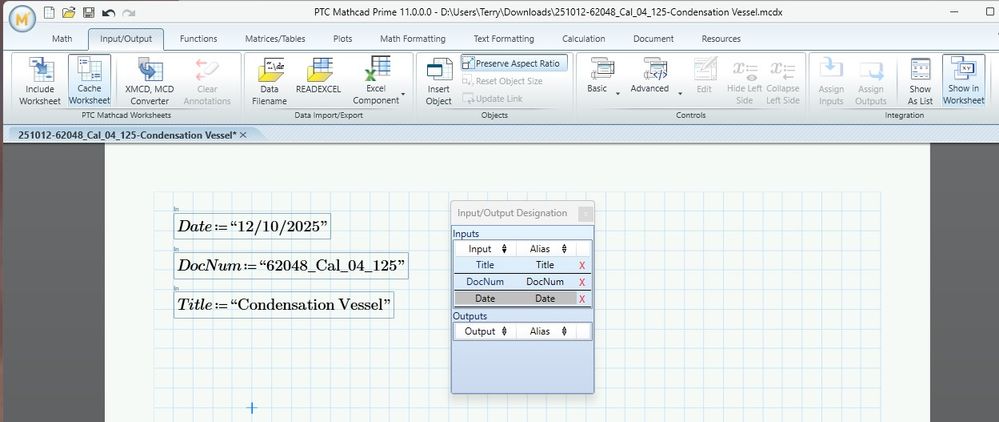Click the Title math region
Screen dimensions: 999x422
click(284, 305)
